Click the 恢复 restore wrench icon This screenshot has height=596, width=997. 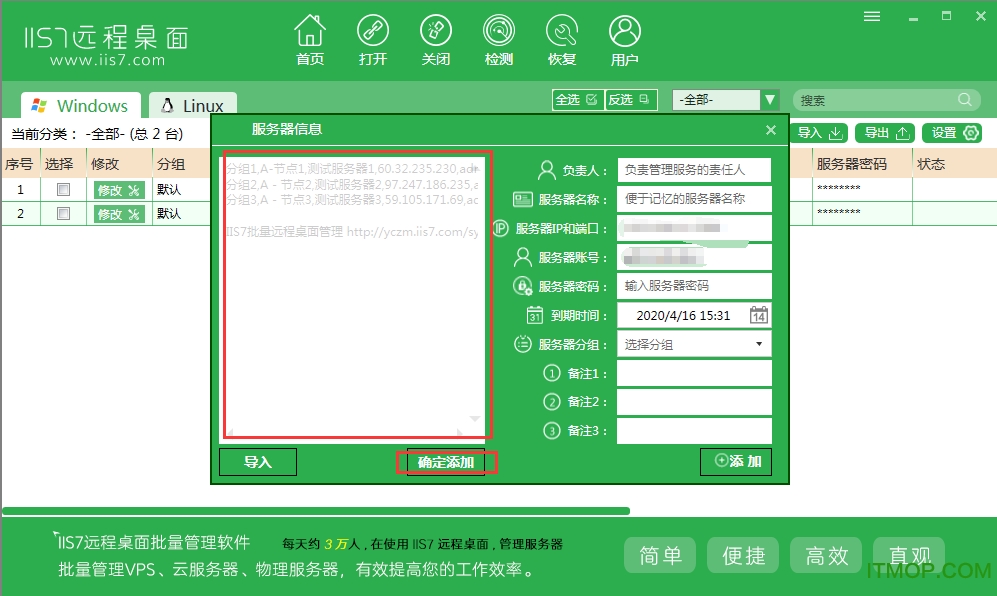pos(562,32)
